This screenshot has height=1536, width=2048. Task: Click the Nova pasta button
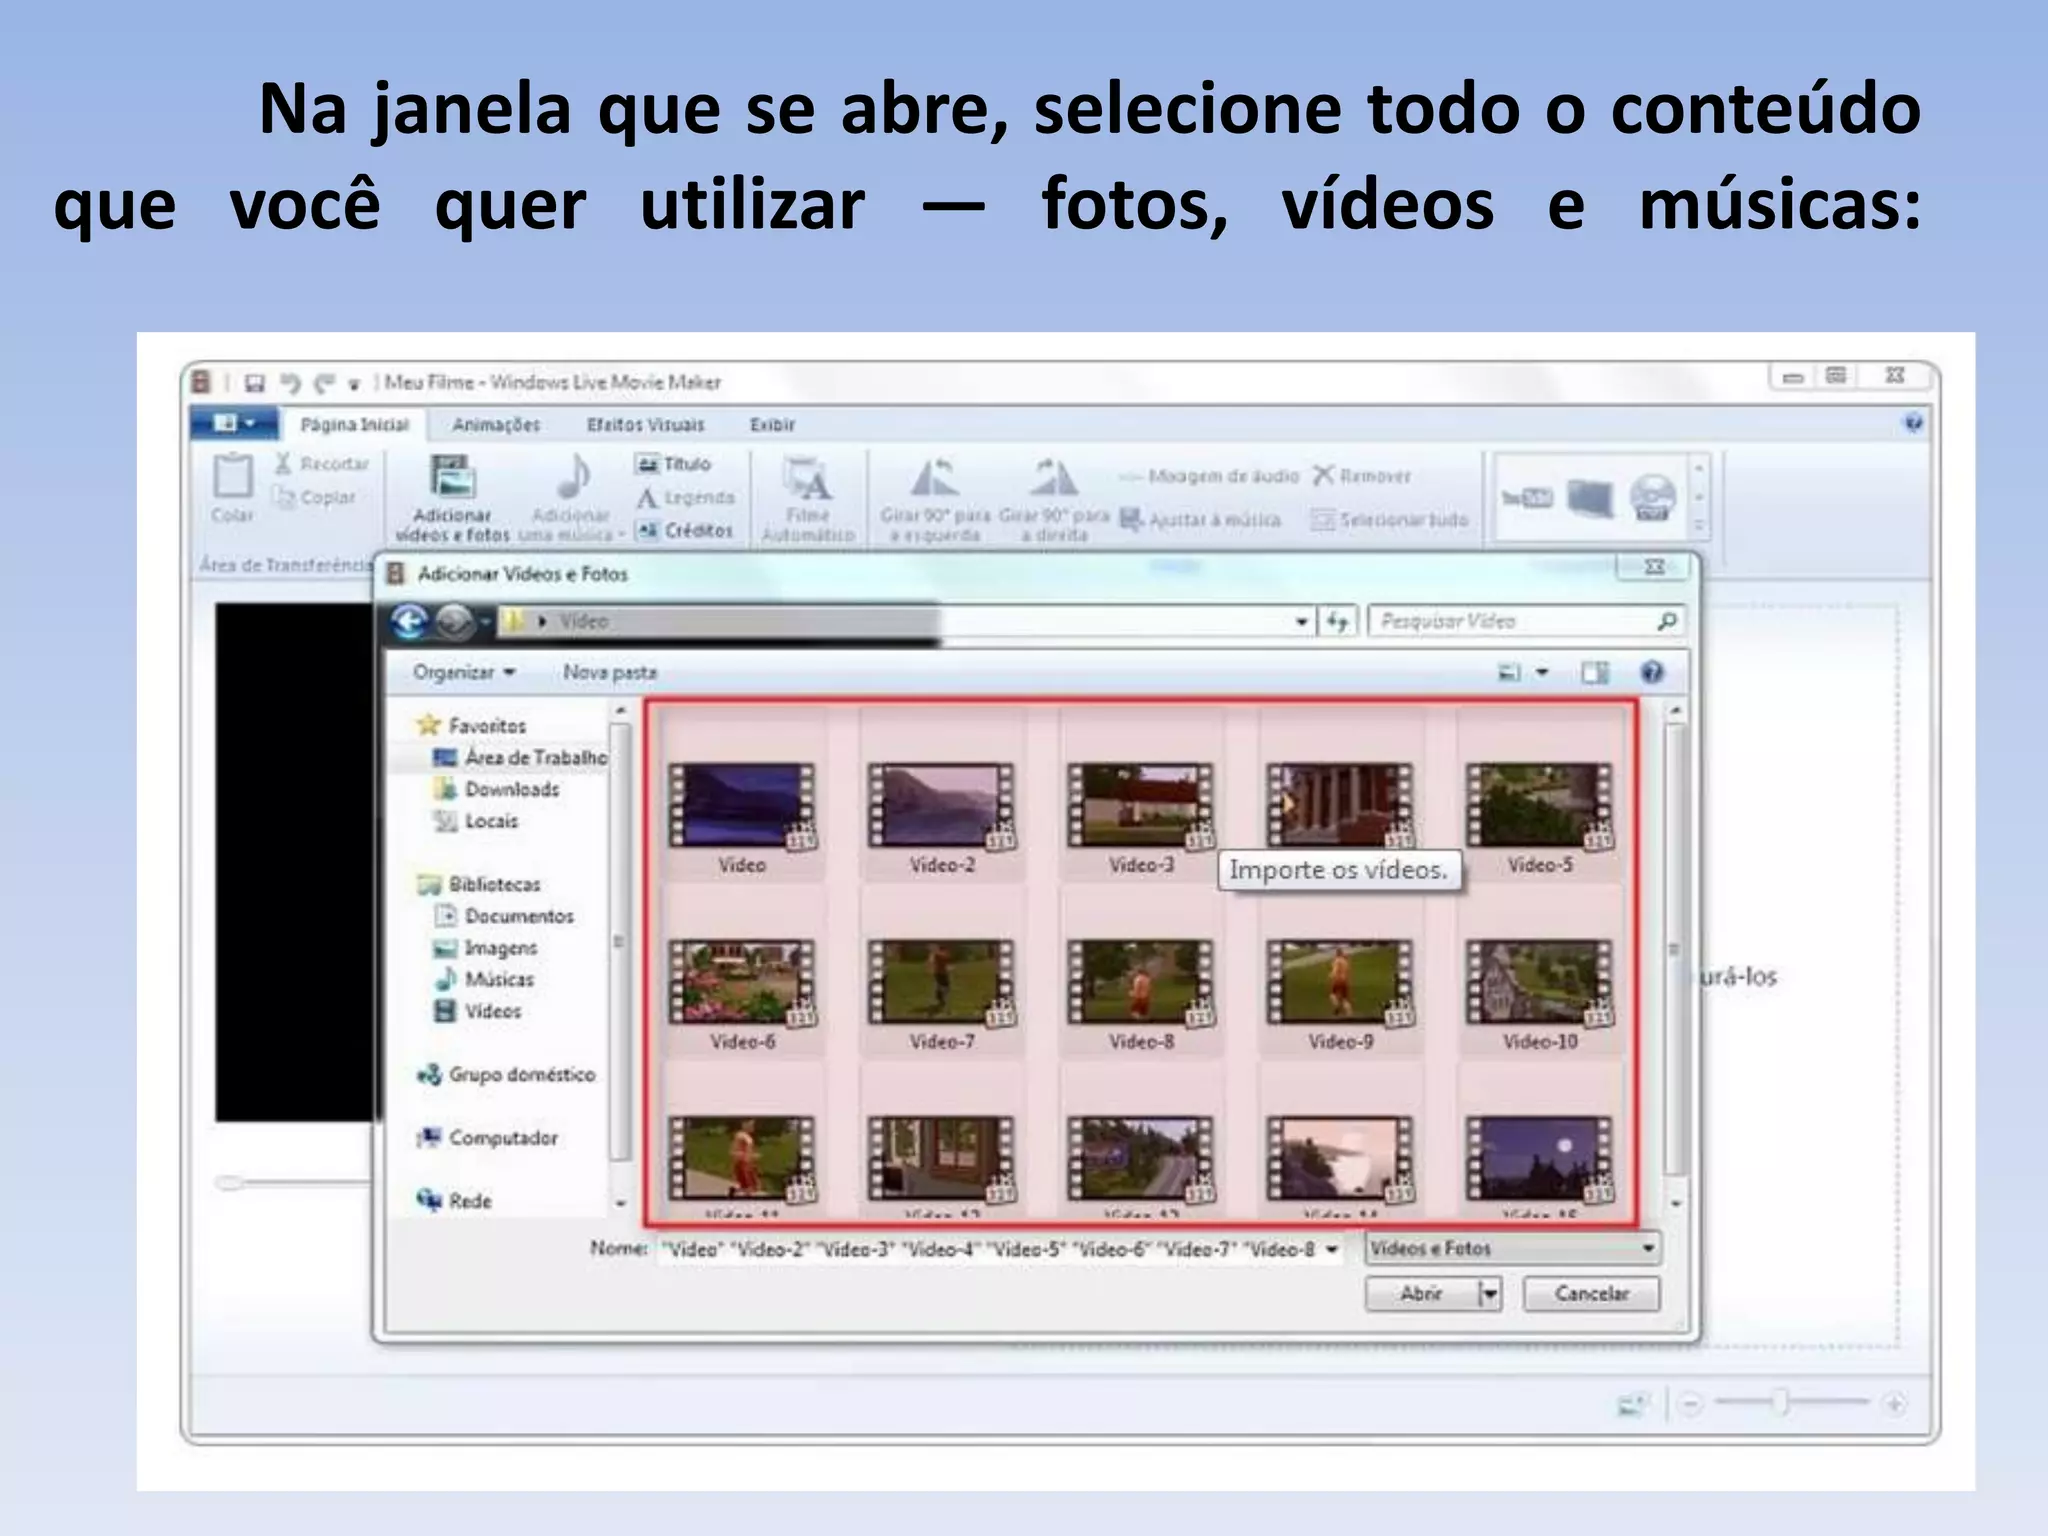(x=610, y=672)
